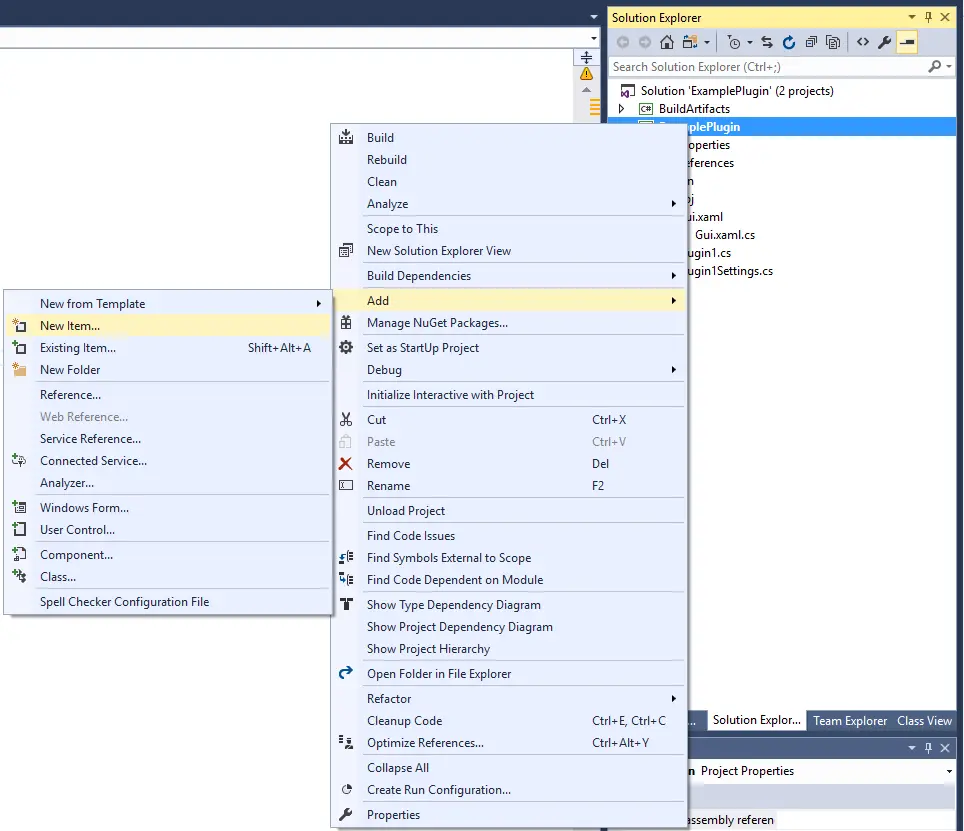The height and width of the screenshot is (831, 964).
Task: Click the Home icon in Solution Explorer toolbar
Action: (x=666, y=42)
